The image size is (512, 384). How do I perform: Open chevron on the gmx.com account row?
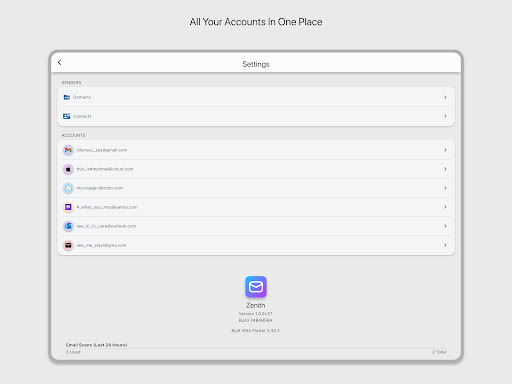coord(445,245)
